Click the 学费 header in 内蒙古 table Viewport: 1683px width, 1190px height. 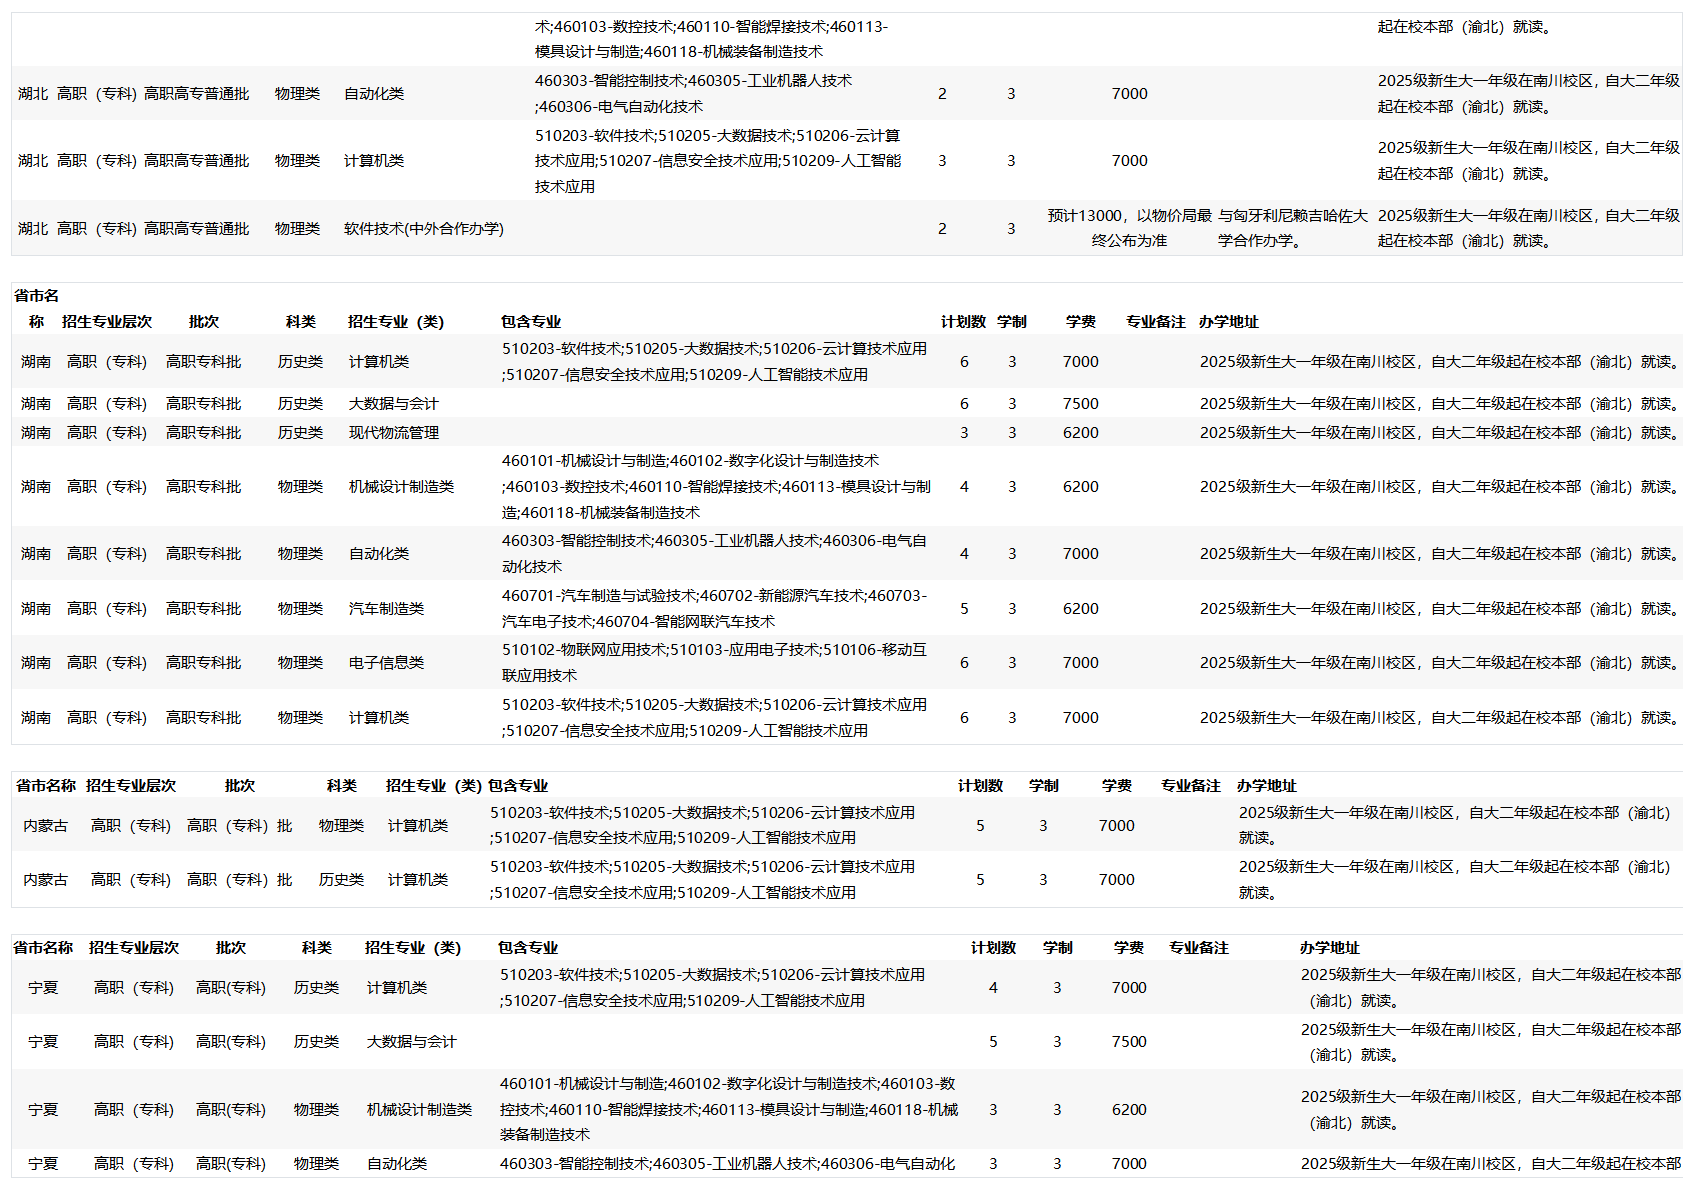[x=1116, y=786]
